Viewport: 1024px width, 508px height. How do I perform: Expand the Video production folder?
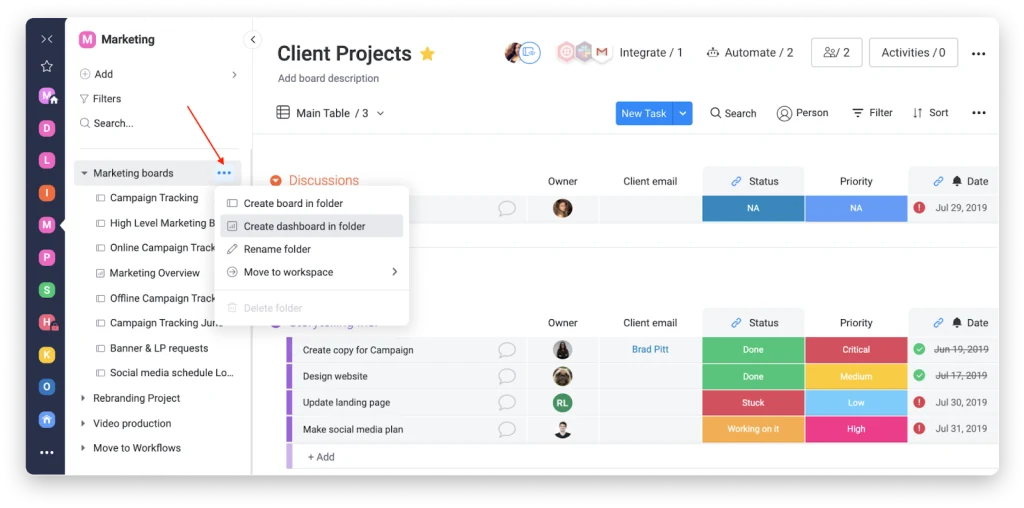coord(83,423)
